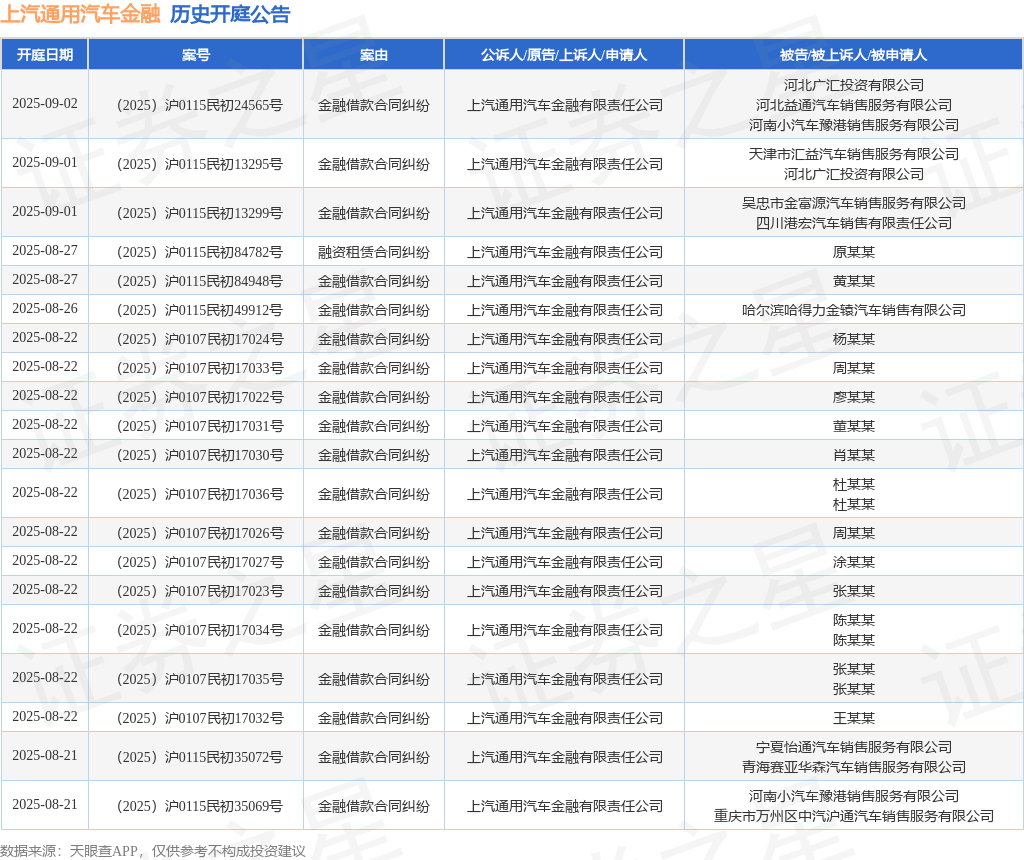Click the case cause in the 49912 row

pyautogui.click(x=374, y=310)
